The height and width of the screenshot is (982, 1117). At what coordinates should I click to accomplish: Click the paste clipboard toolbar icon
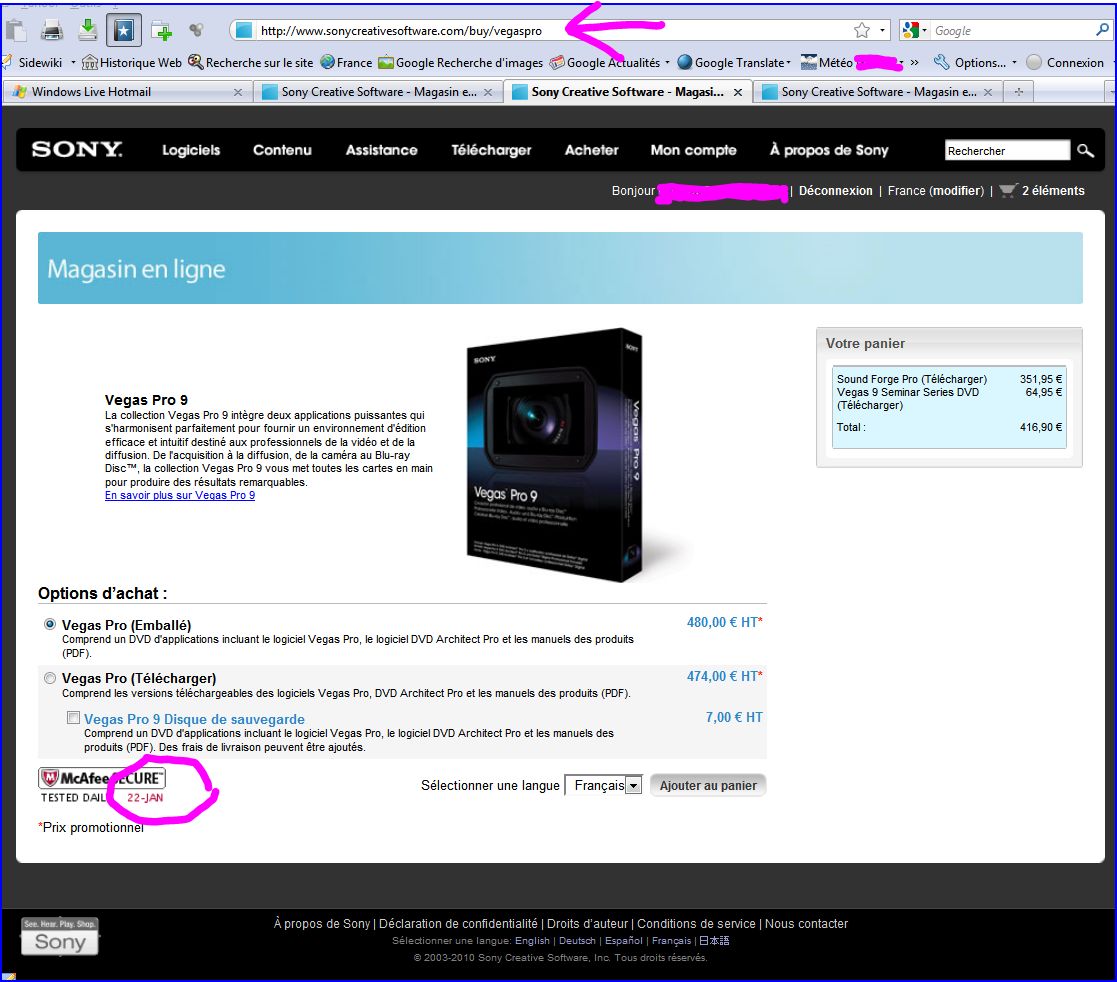coord(16,30)
